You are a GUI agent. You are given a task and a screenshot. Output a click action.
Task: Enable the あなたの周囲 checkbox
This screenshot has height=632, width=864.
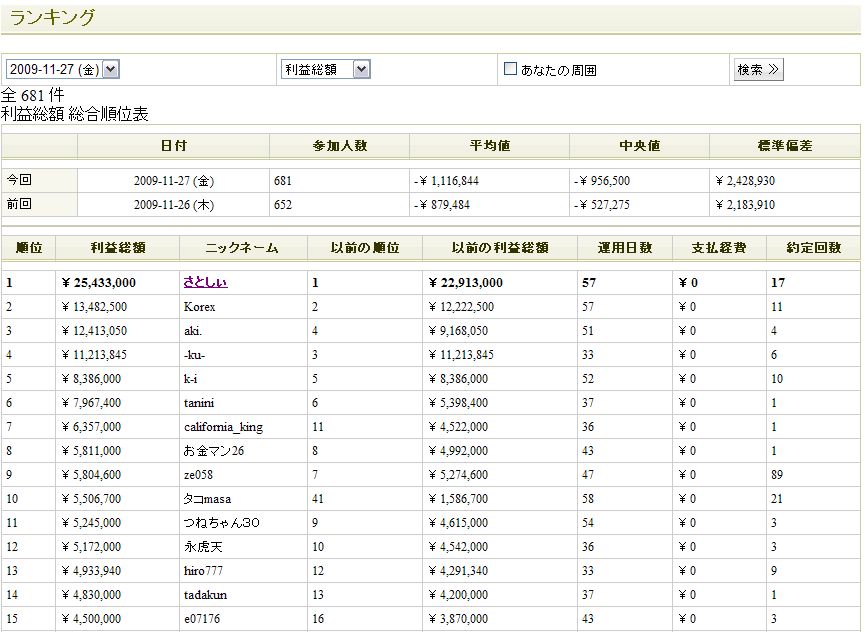click(510, 69)
